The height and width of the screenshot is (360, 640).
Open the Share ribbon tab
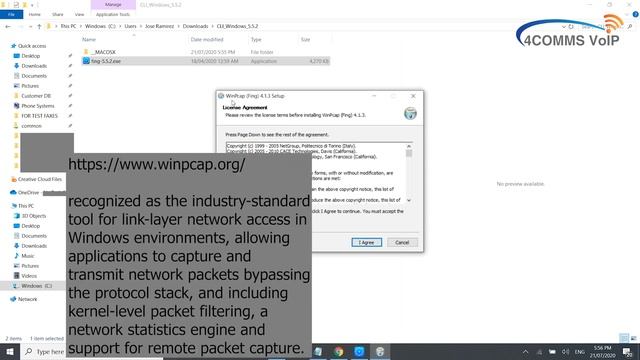point(58,14)
